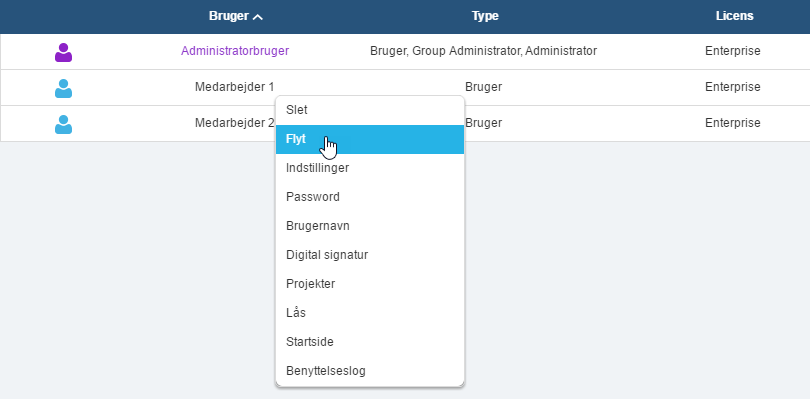Open the Administratorbruger user link
810x399 pixels.
235,51
